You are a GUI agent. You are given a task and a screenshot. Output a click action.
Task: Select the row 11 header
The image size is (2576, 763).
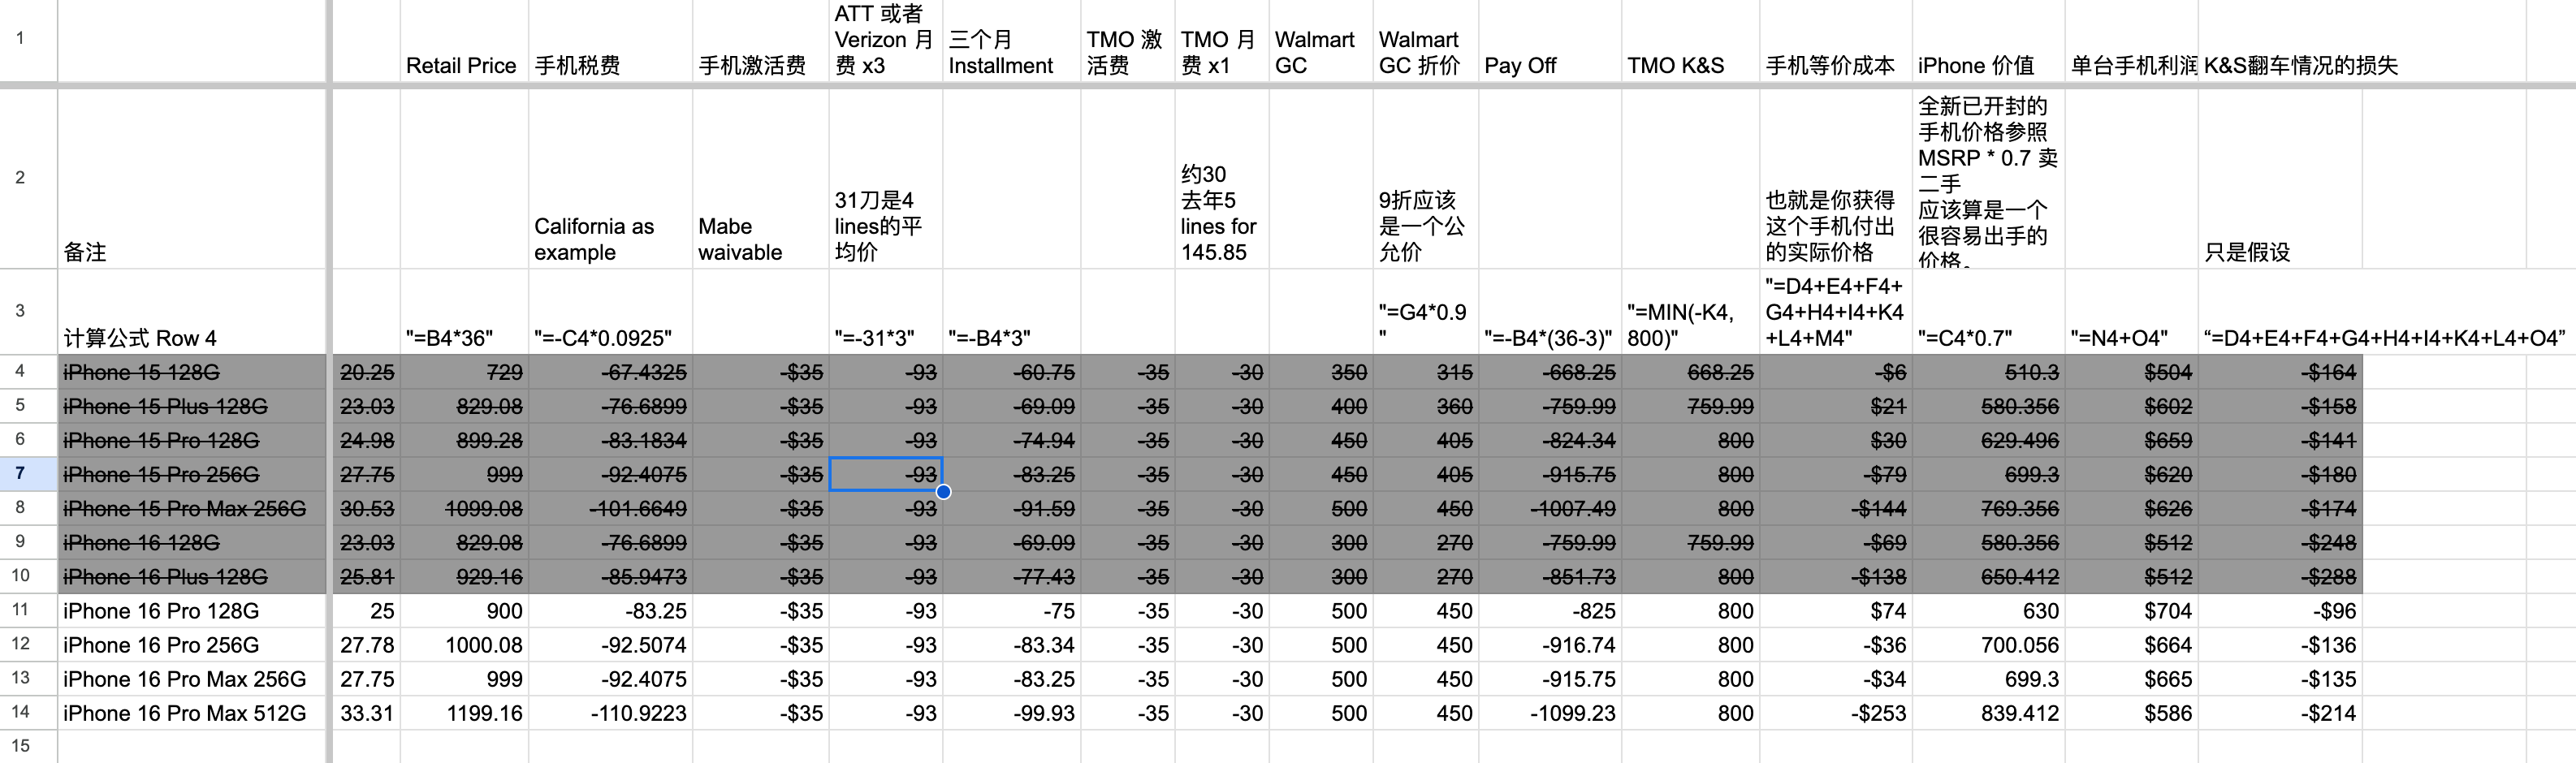[x=20, y=610]
